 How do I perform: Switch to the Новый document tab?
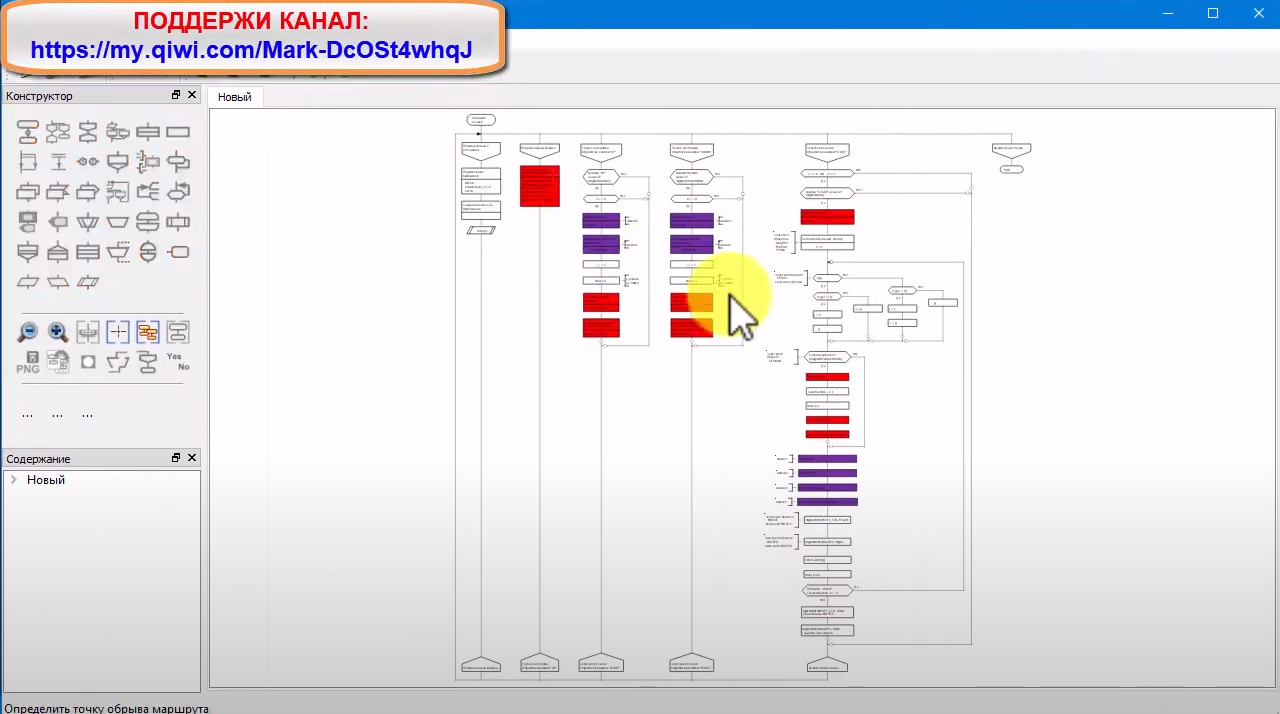pos(235,97)
